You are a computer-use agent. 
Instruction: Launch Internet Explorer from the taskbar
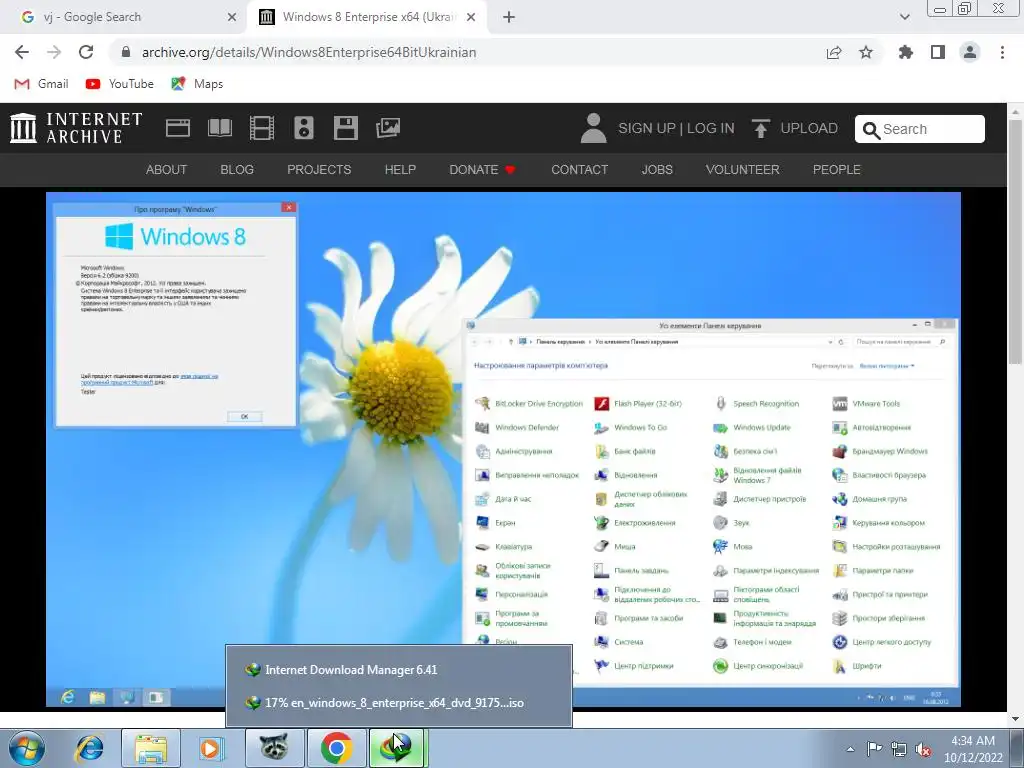89,748
